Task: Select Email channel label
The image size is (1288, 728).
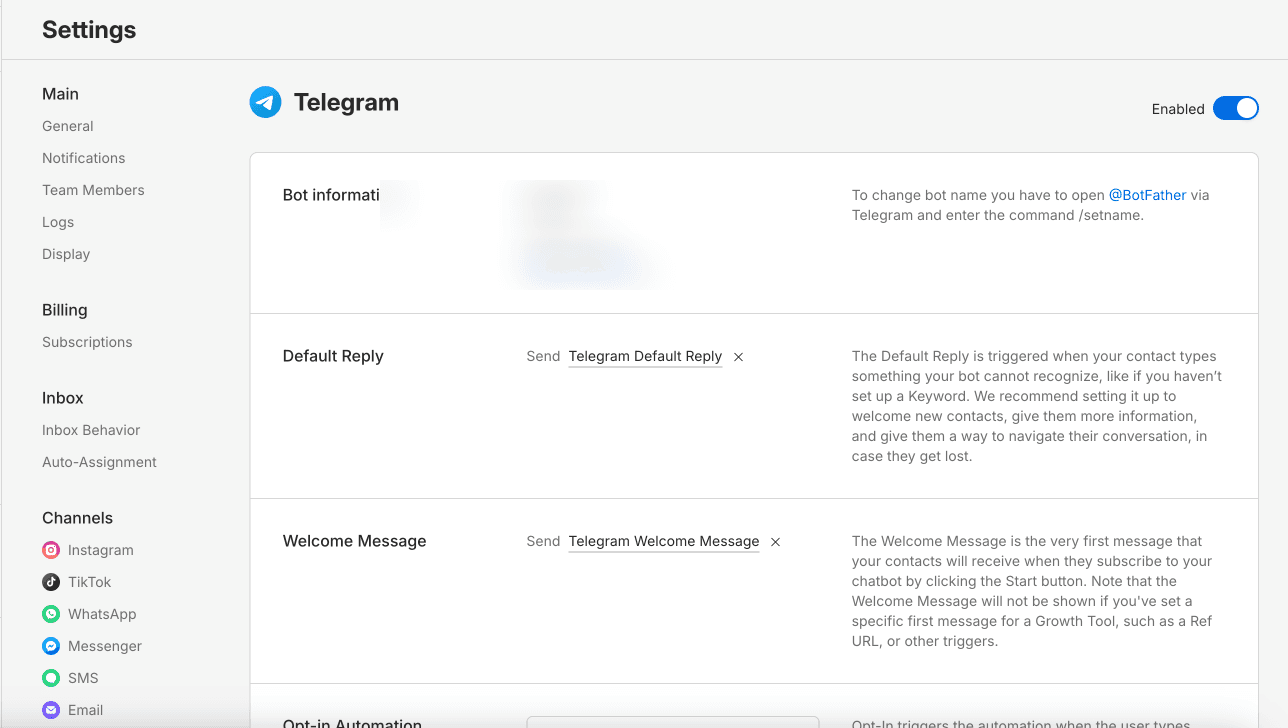Action: click(x=86, y=710)
